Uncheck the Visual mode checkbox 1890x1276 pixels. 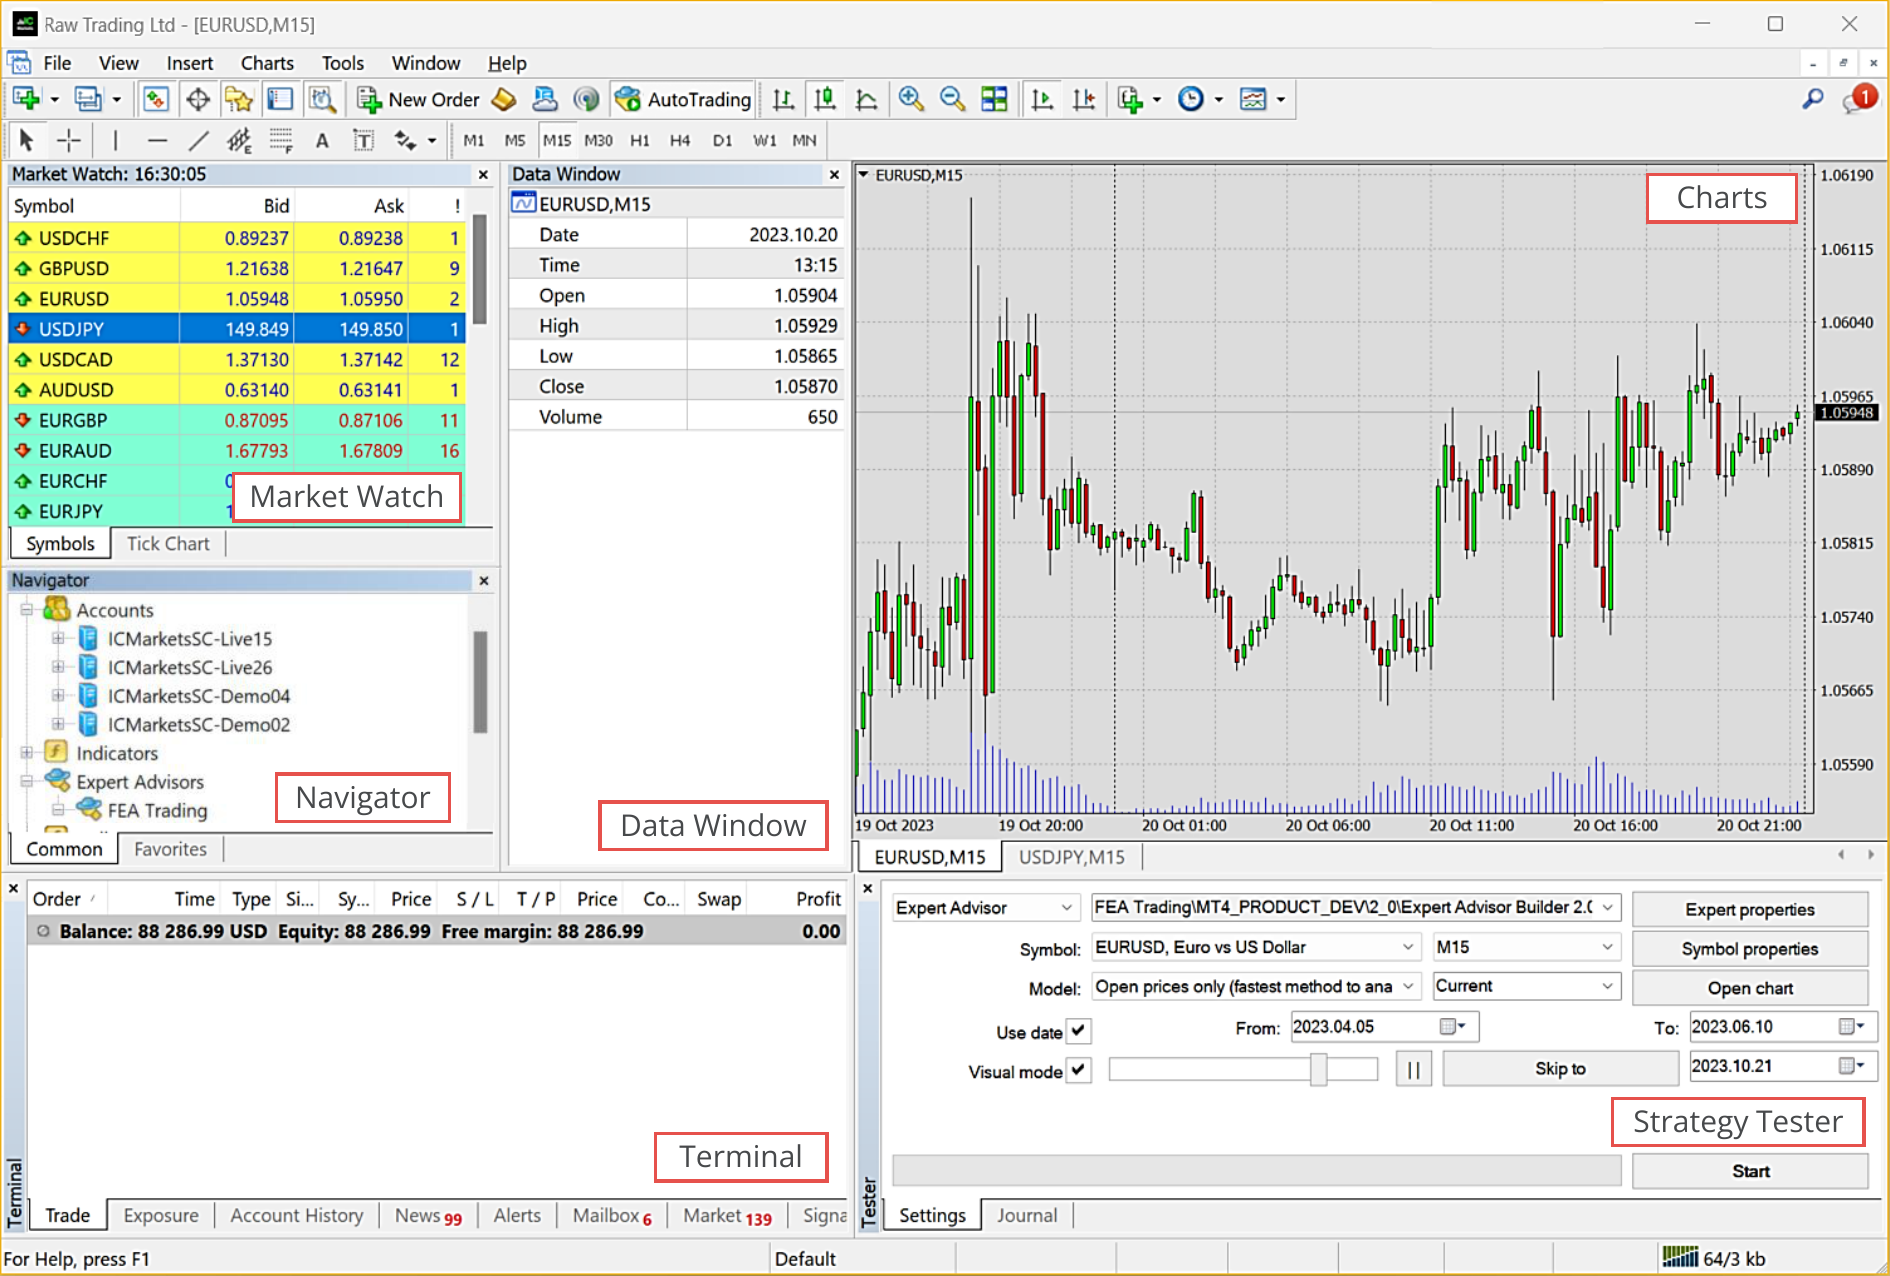pyautogui.click(x=1078, y=1070)
